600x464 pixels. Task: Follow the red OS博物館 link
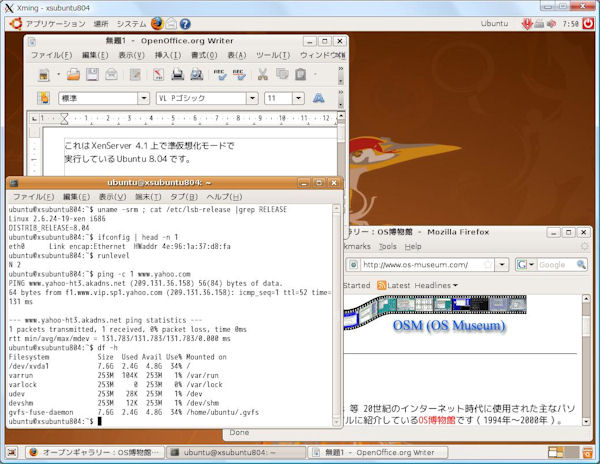pos(437,420)
